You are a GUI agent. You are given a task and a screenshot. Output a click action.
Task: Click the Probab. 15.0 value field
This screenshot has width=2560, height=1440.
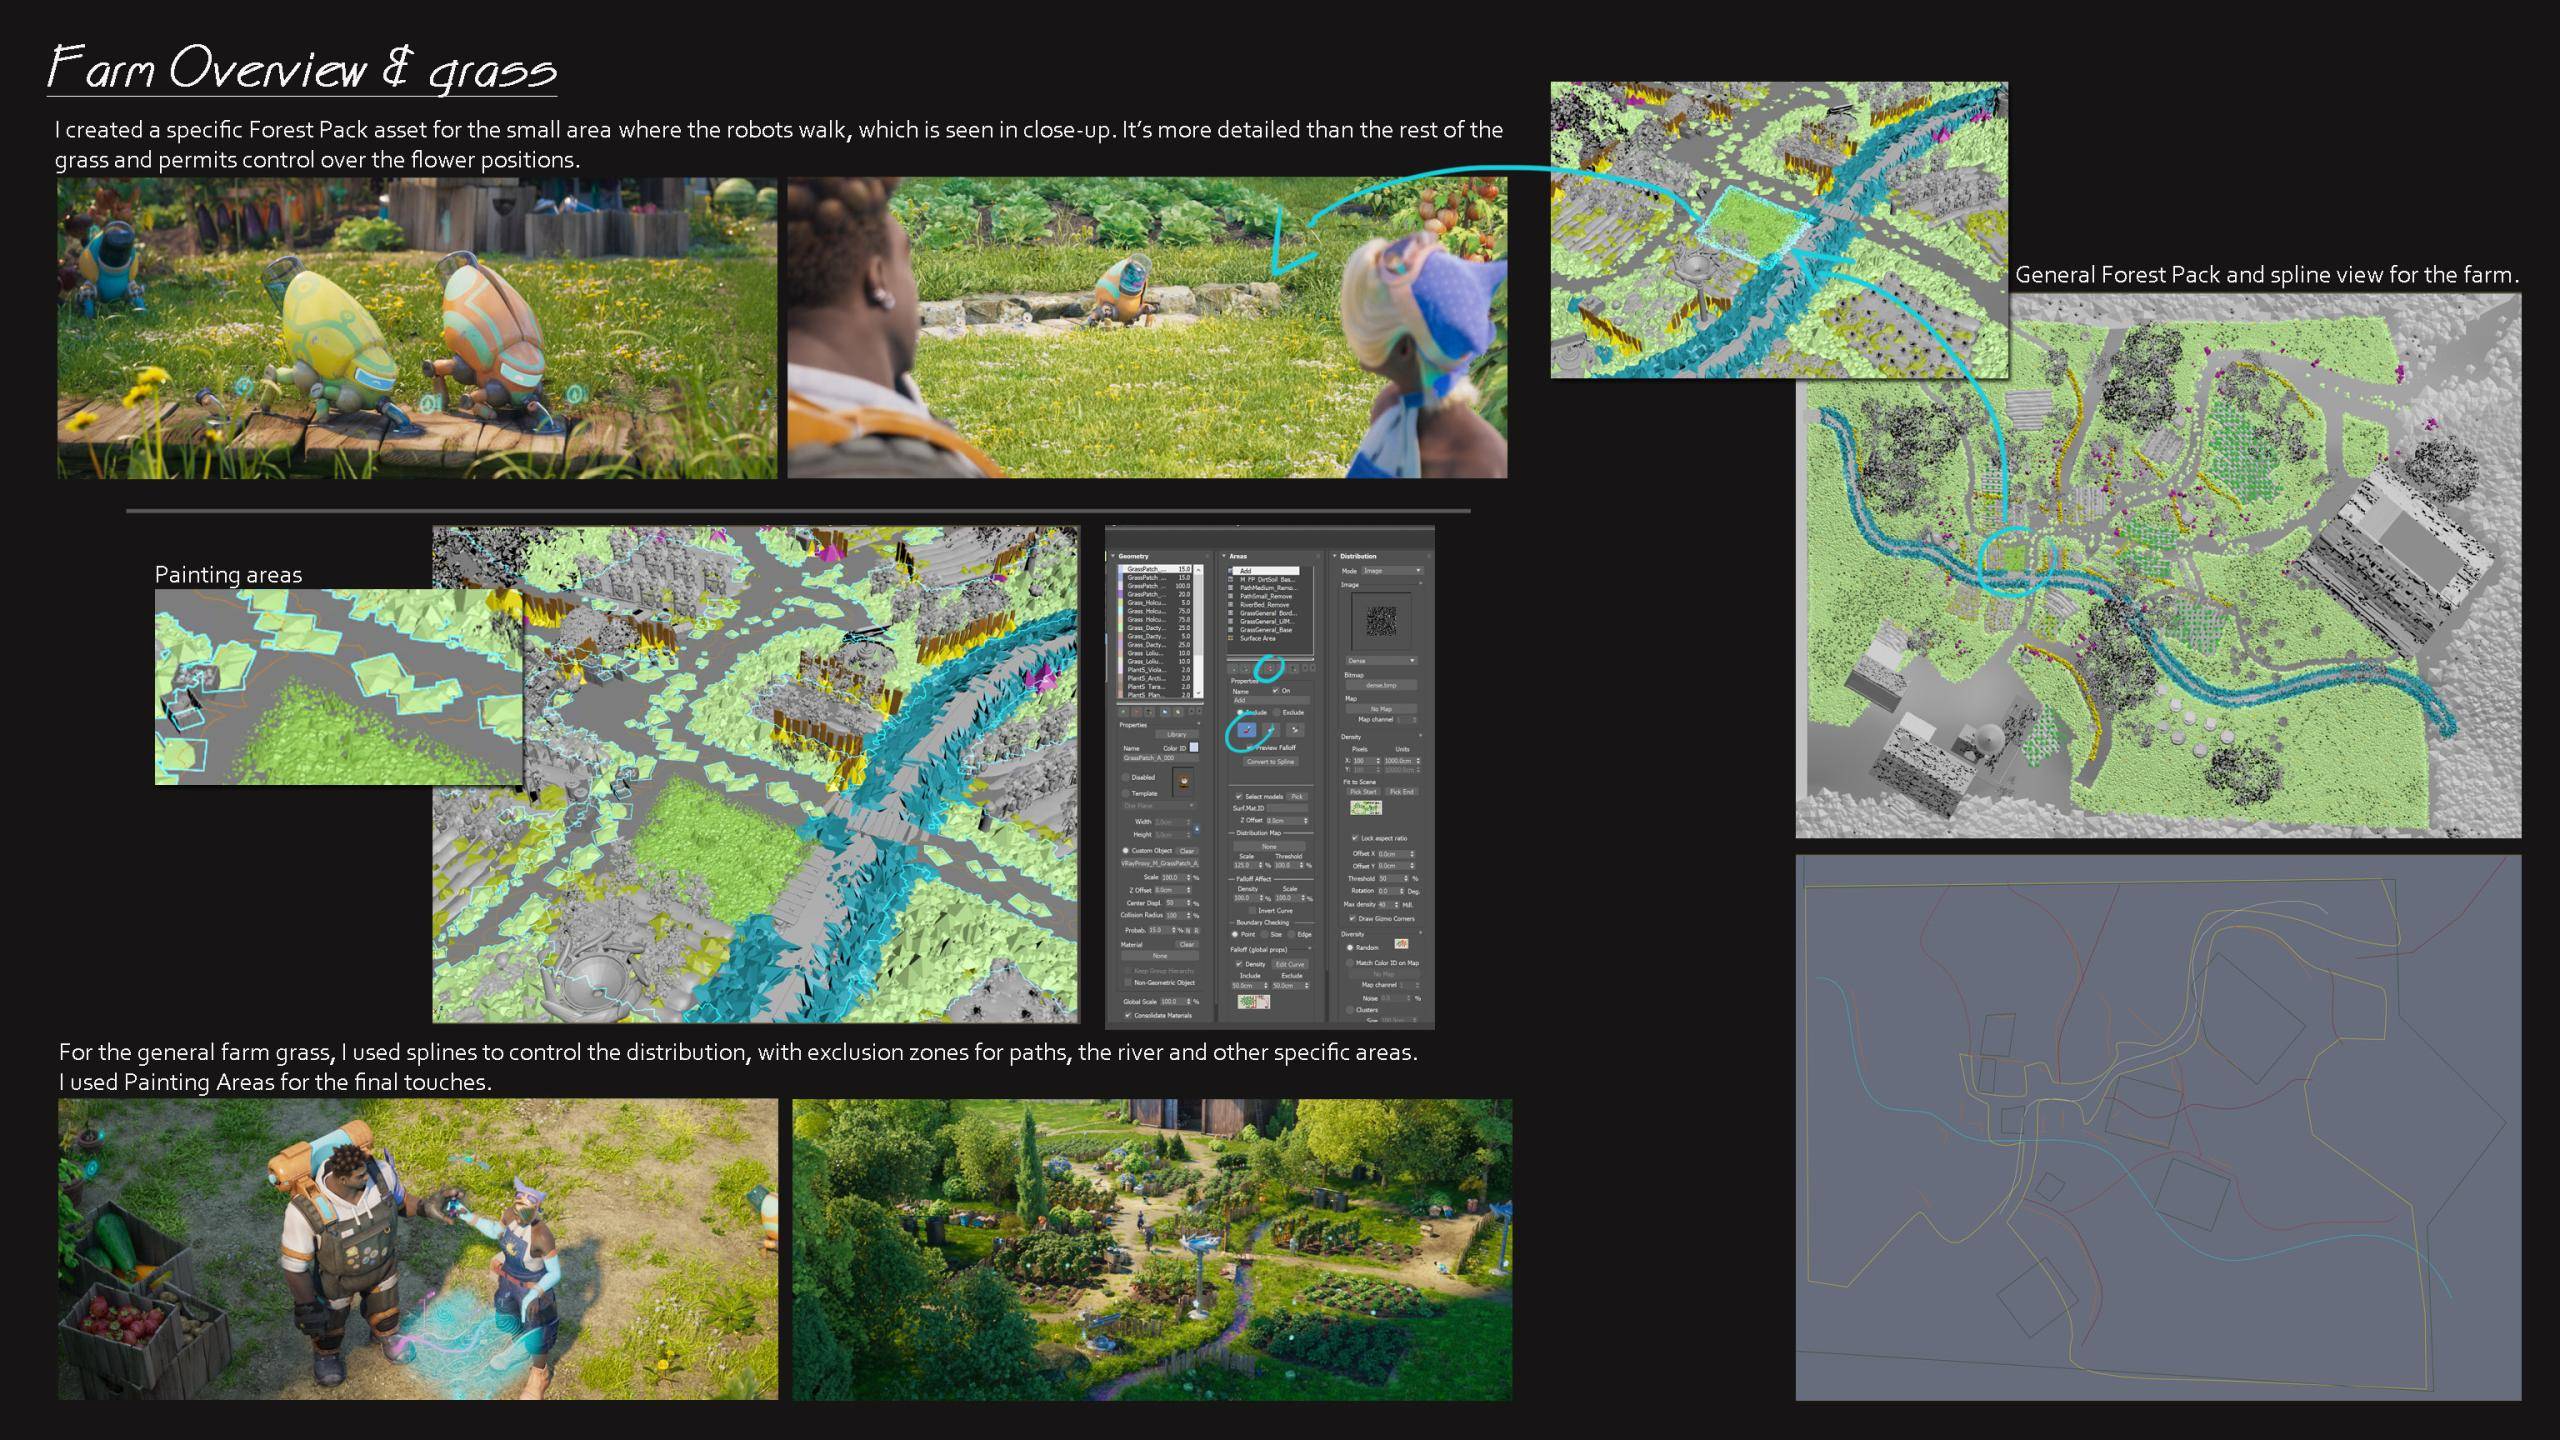[1162, 930]
